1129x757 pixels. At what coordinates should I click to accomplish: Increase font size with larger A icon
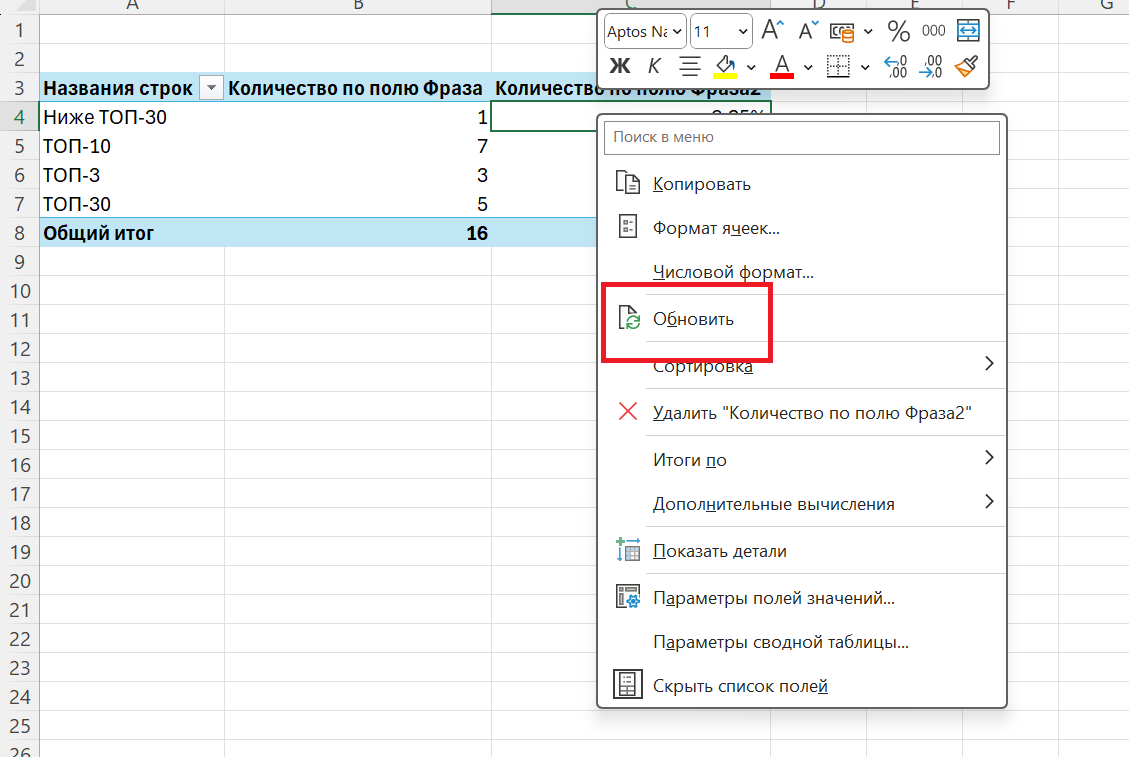click(x=772, y=30)
